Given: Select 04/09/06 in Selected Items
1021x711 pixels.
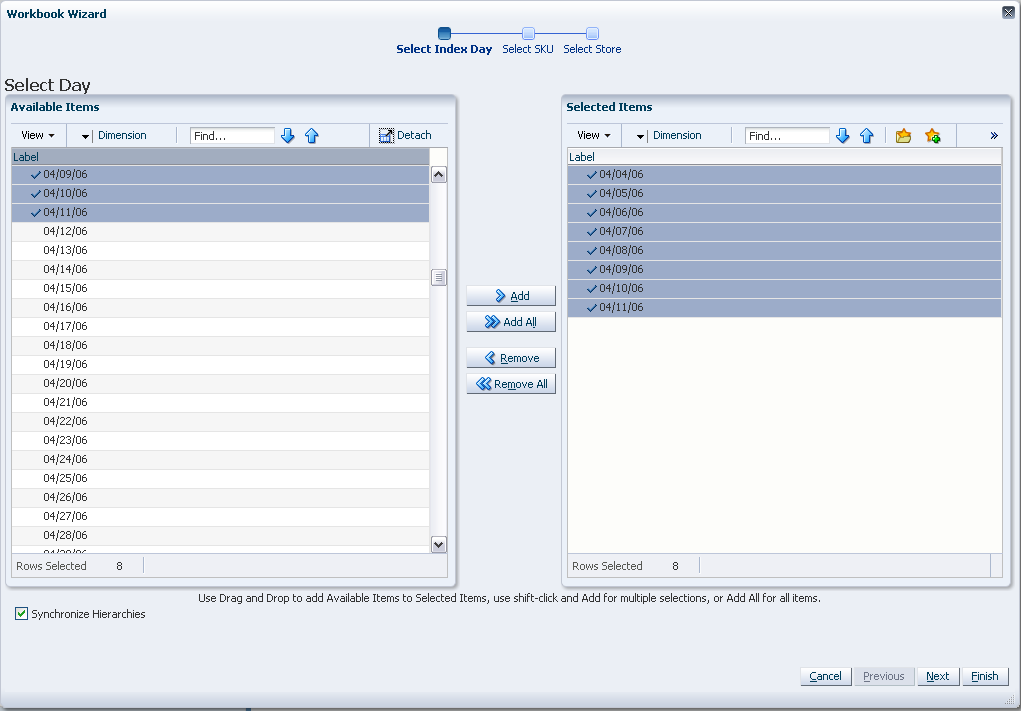Looking at the screenshot, I should pyautogui.click(x=785, y=269).
